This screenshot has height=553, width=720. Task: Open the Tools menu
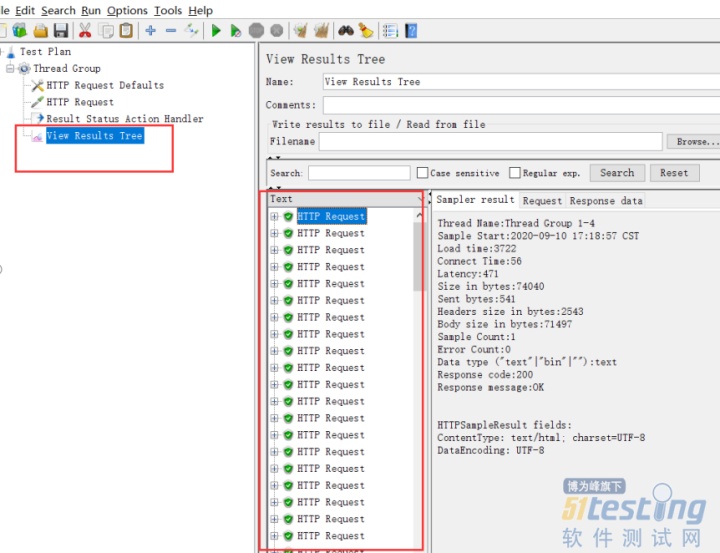click(x=168, y=10)
